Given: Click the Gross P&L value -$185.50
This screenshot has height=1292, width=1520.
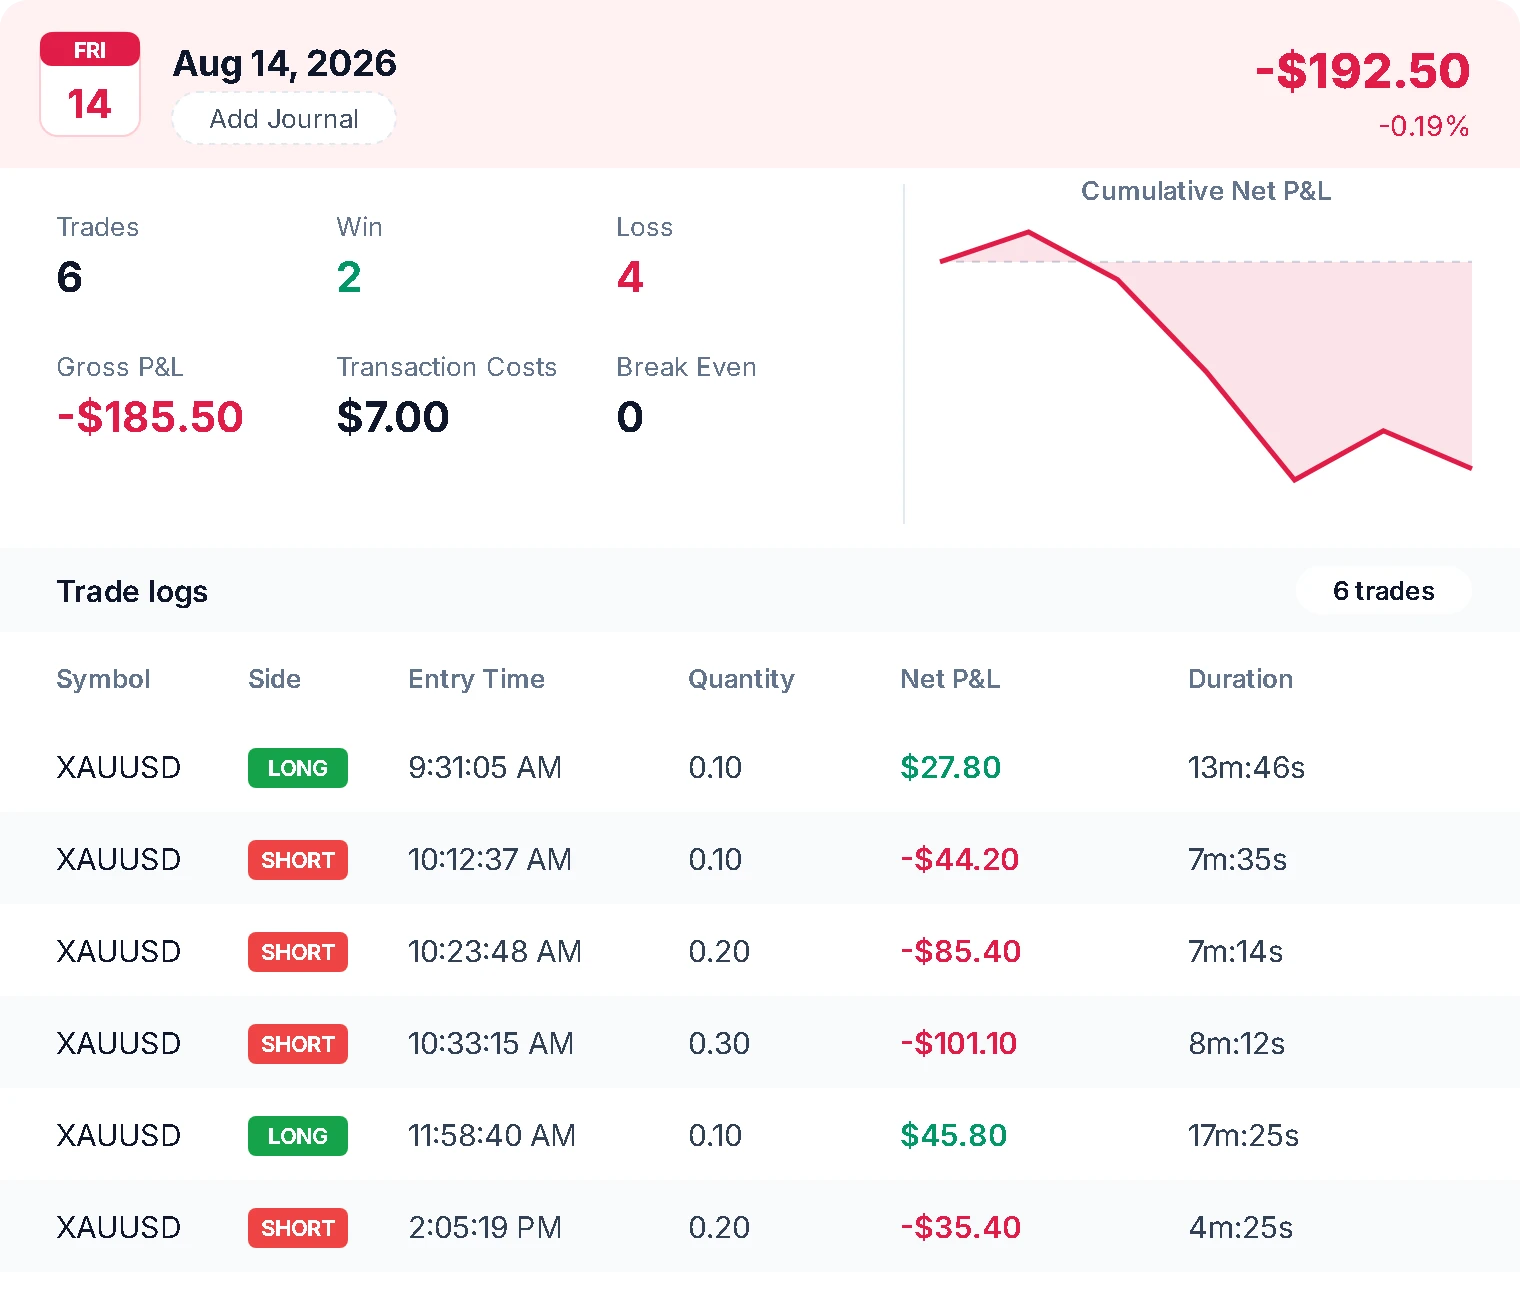Looking at the screenshot, I should point(150,417).
